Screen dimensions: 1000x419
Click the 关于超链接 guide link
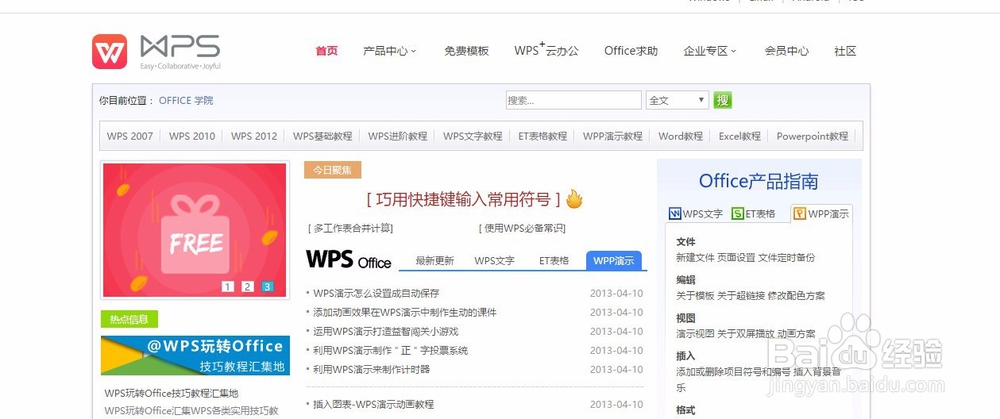[741, 296]
